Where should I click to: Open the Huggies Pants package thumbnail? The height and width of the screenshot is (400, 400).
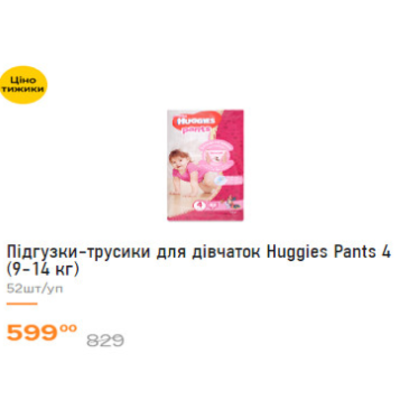point(205,165)
